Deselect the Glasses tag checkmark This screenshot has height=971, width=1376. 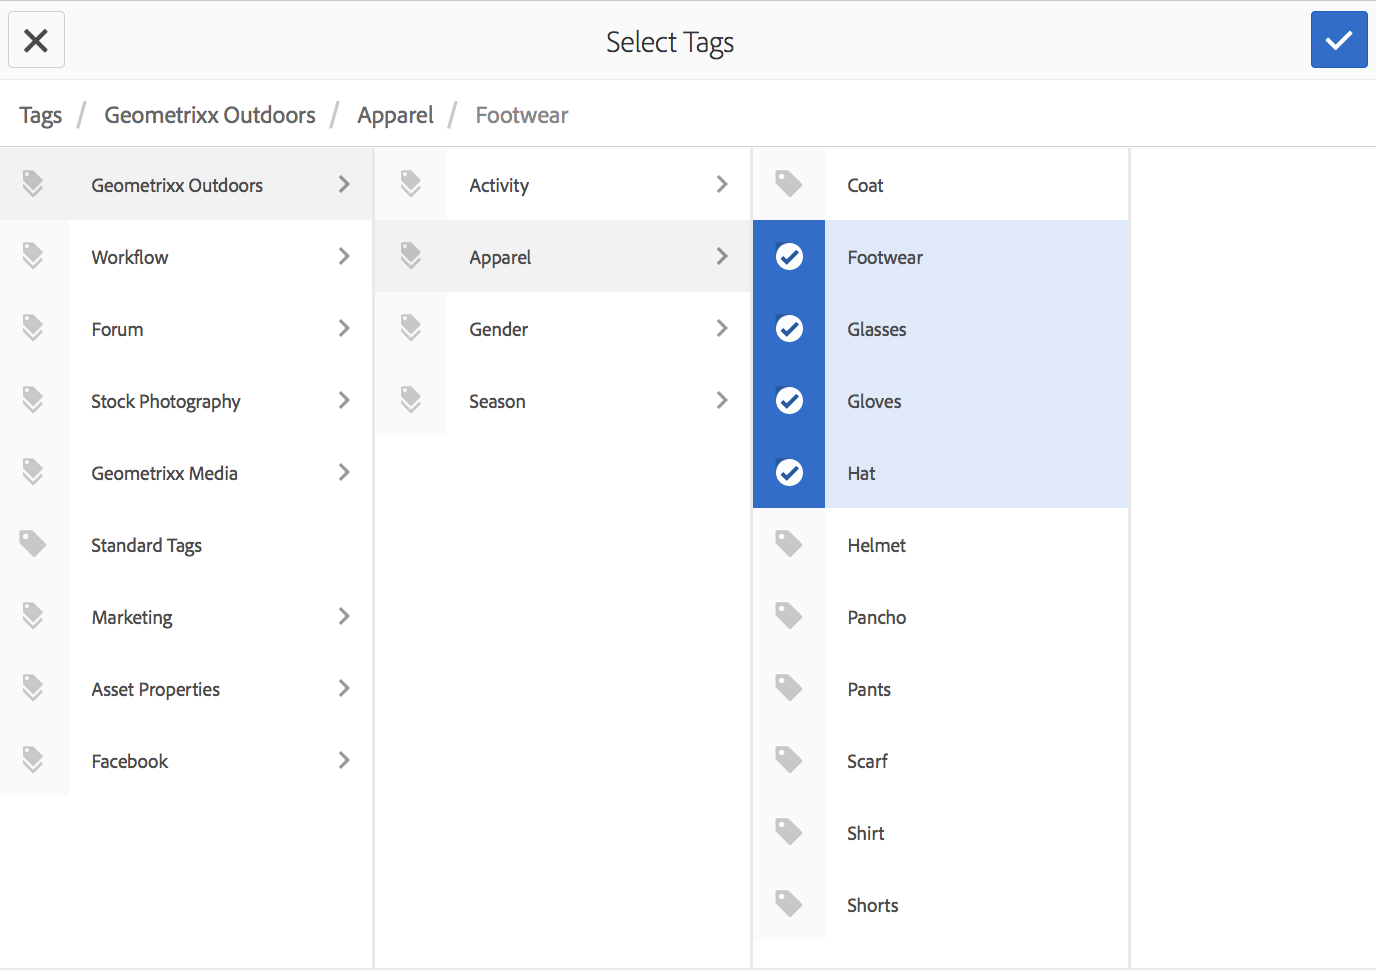pyautogui.click(x=789, y=329)
